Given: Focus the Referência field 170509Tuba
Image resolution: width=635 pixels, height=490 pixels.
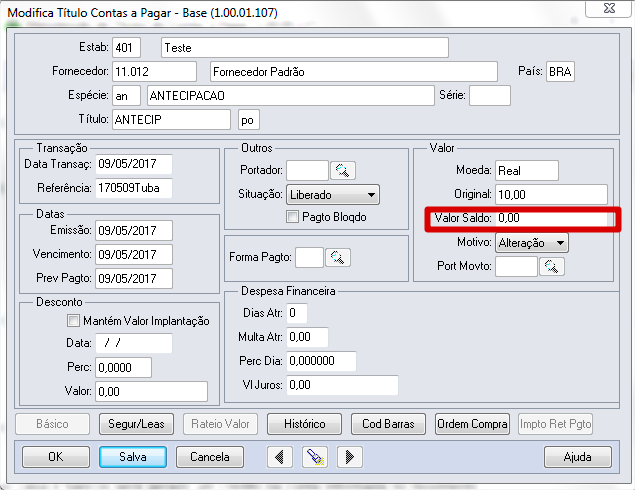Looking at the screenshot, I should 134,188.
